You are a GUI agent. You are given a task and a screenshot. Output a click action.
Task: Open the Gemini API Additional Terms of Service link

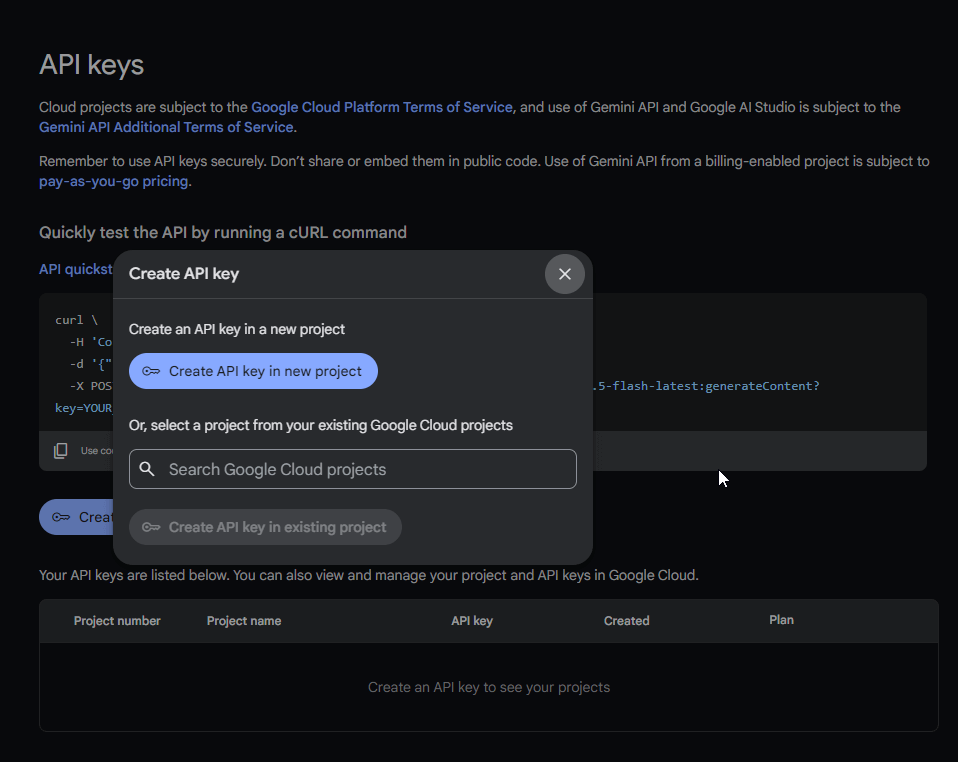165,127
